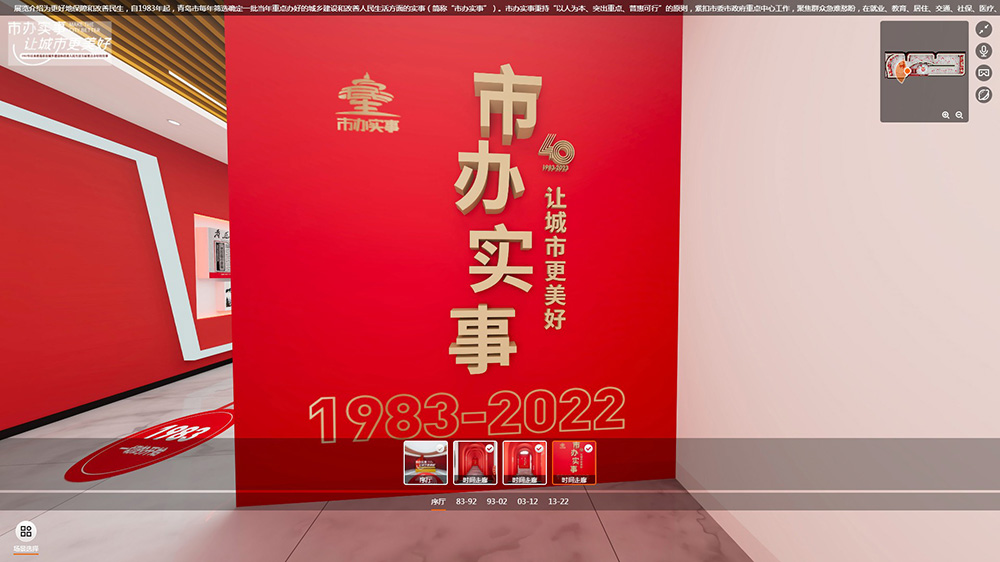Enable VR headset mode
Screen dimensions: 1000x562
click(984, 73)
